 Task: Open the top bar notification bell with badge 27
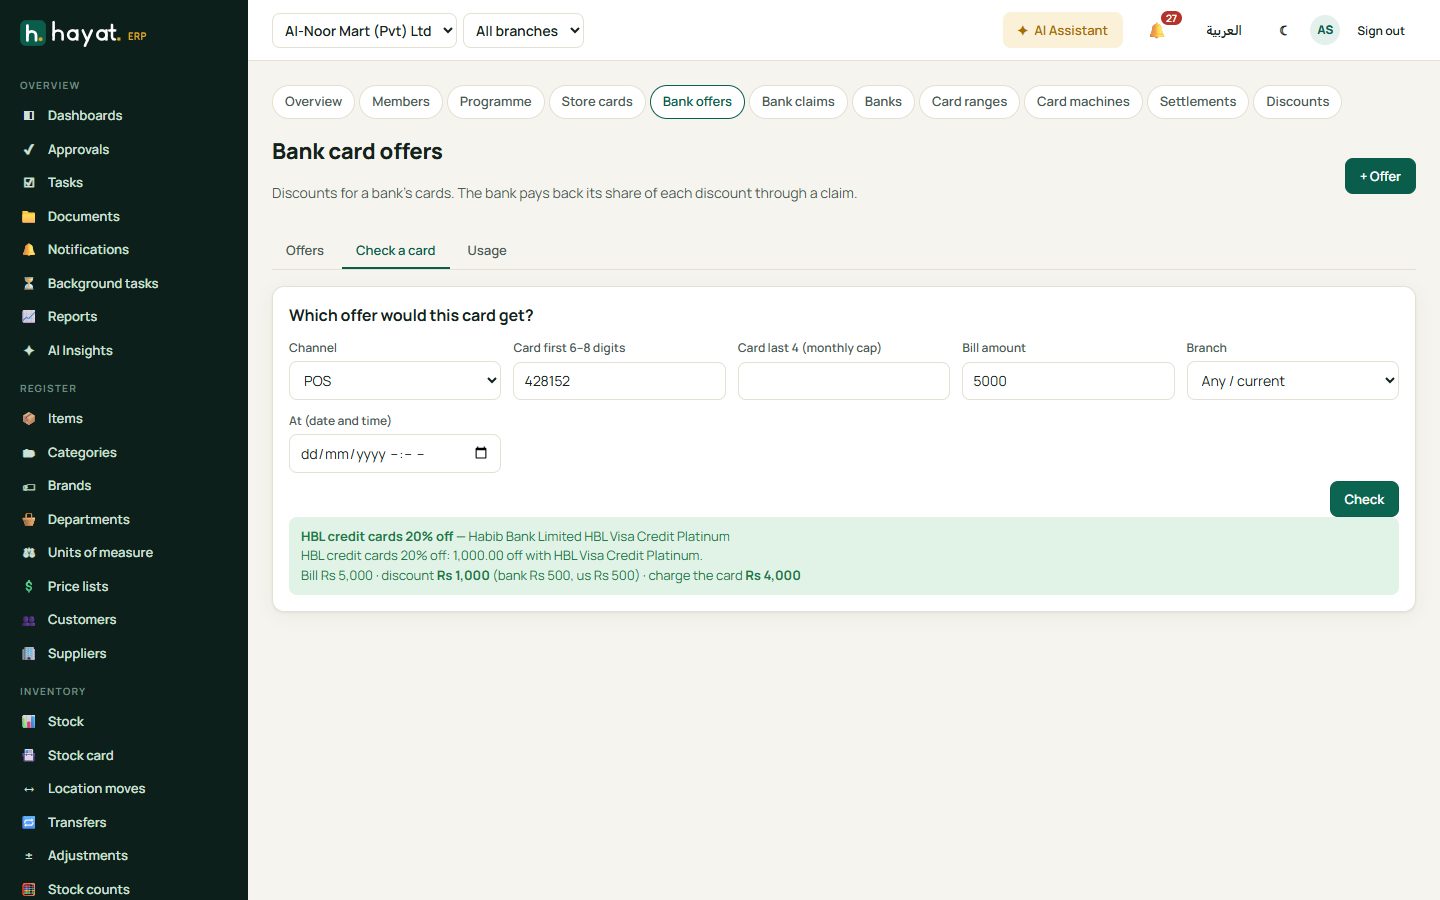pyautogui.click(x=1158, y=30)
